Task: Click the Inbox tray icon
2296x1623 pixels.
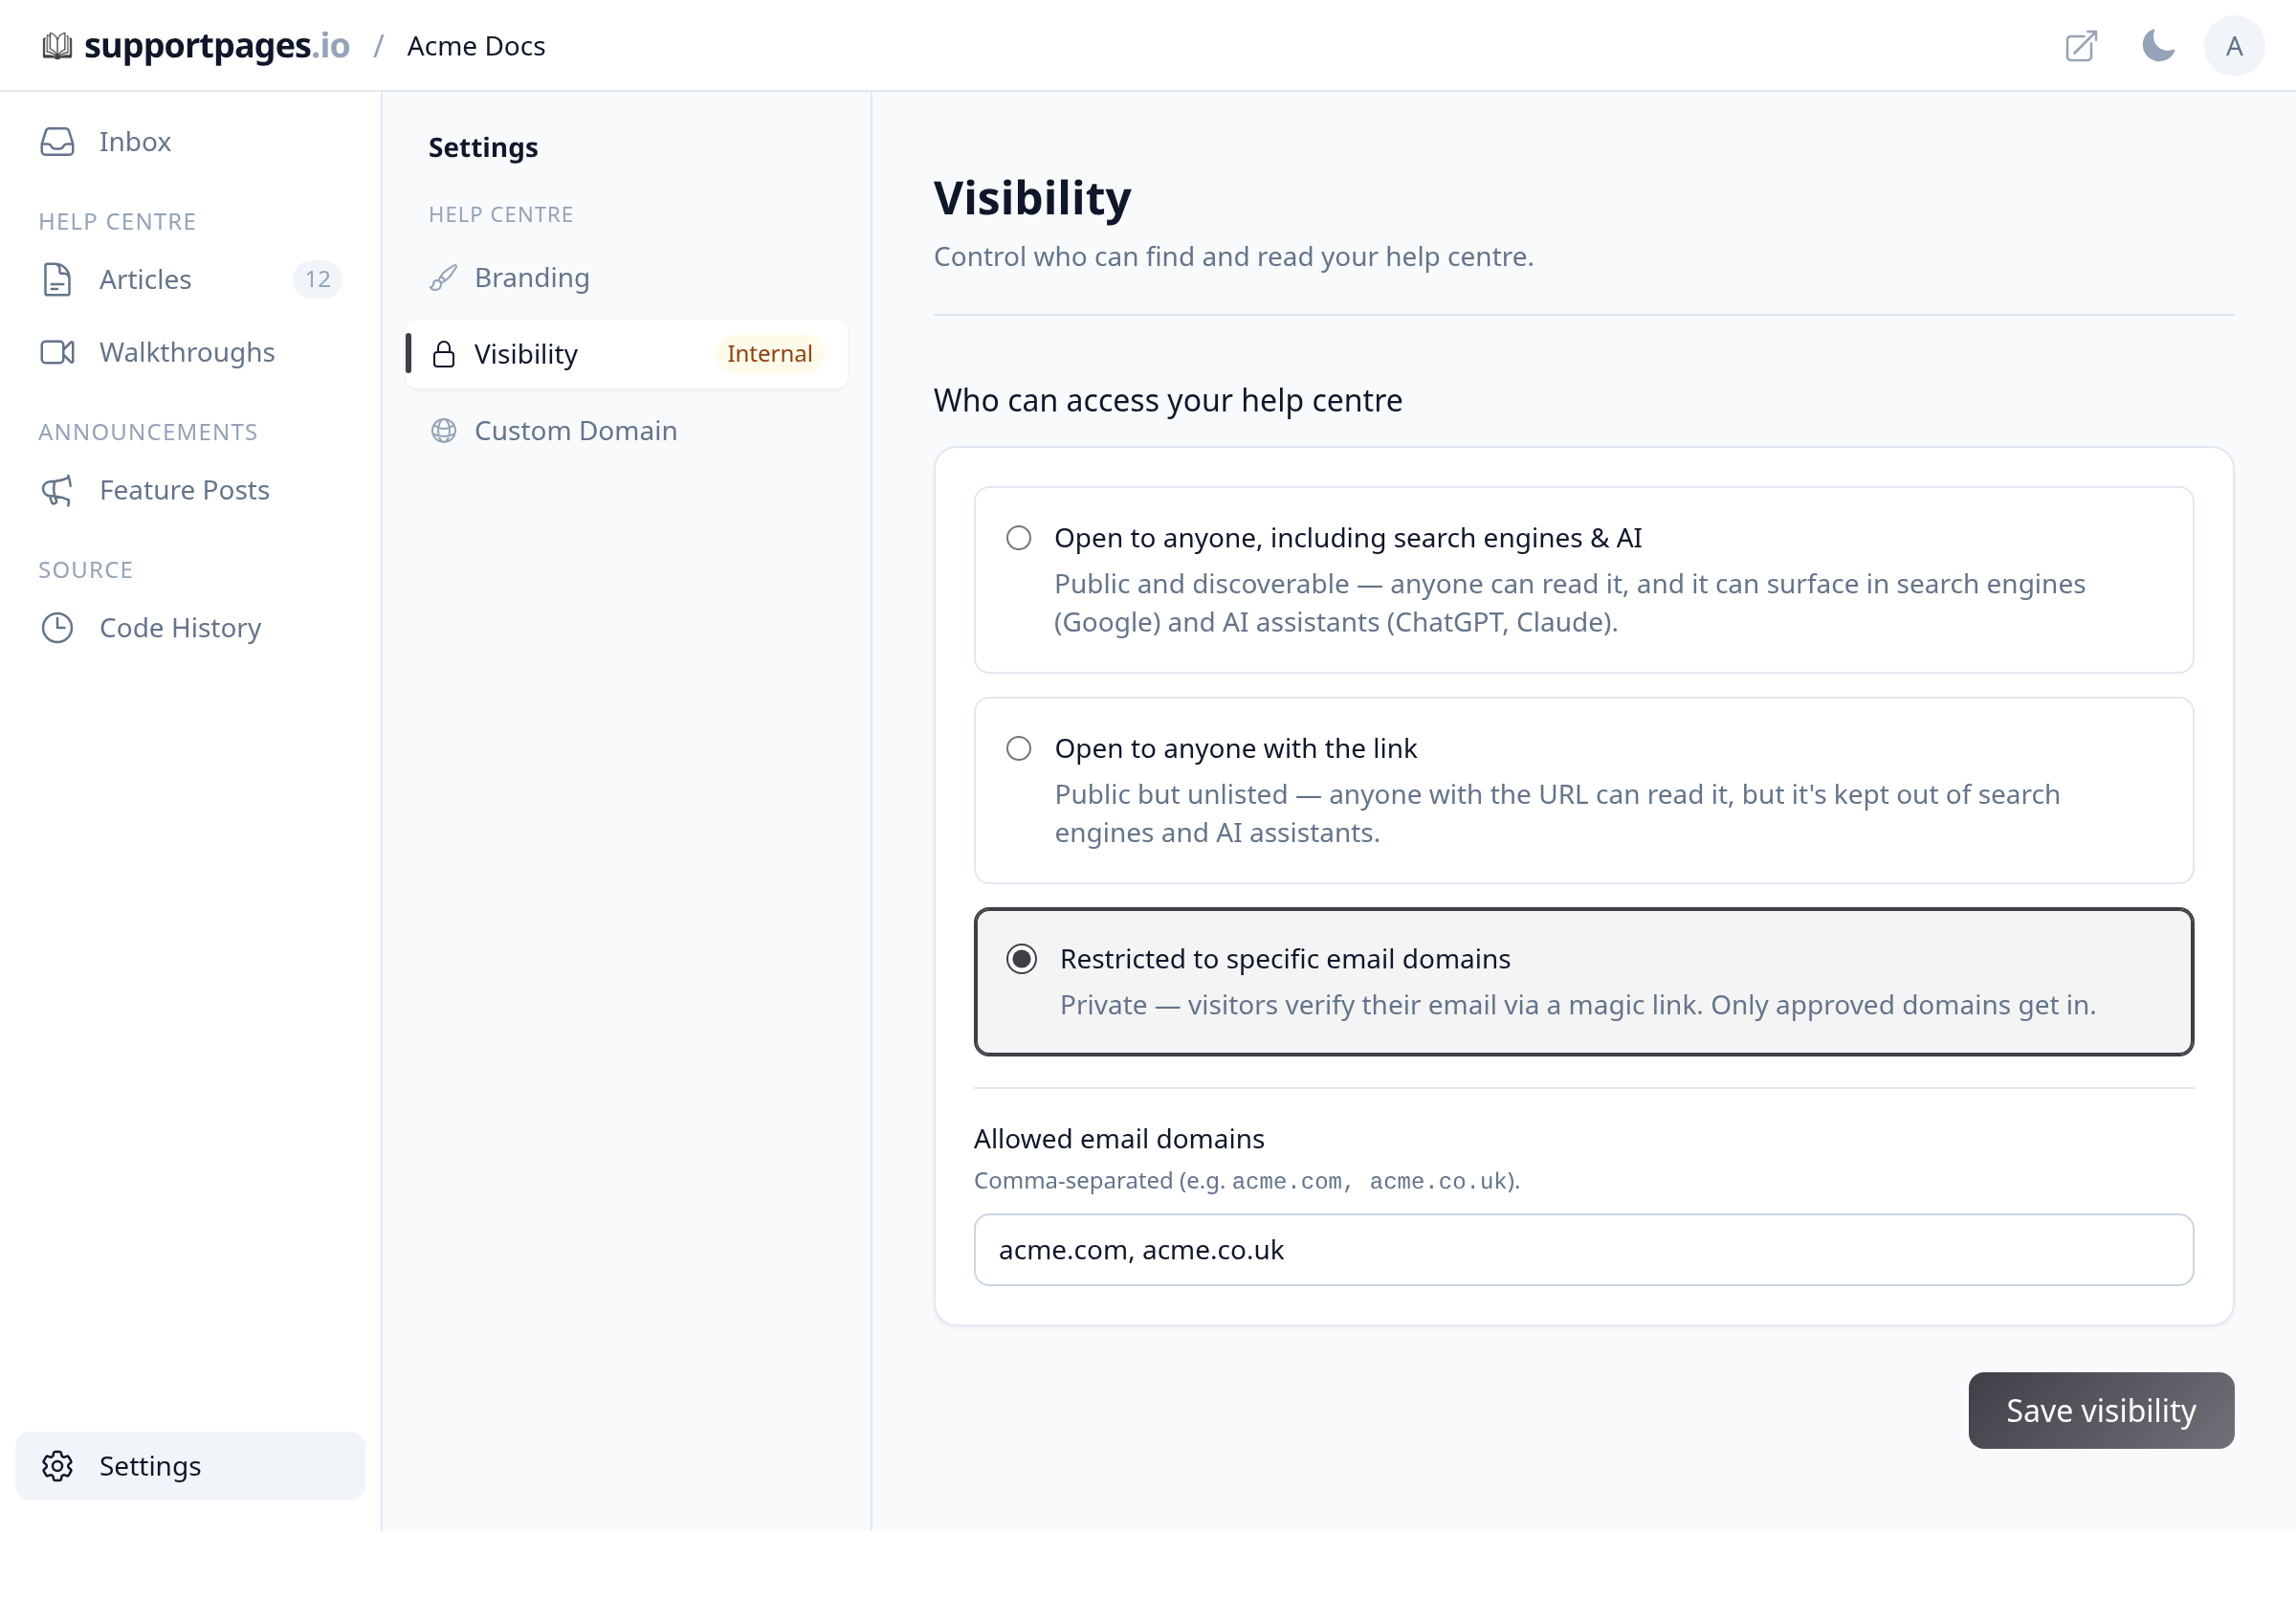Action: pos(57,142)
